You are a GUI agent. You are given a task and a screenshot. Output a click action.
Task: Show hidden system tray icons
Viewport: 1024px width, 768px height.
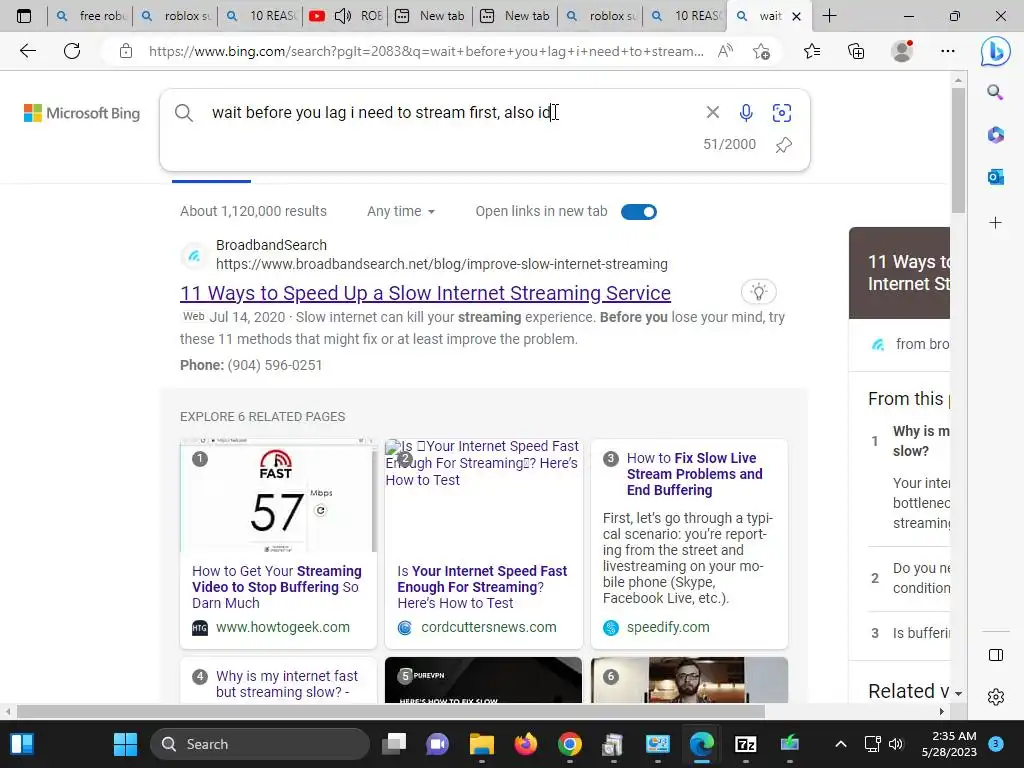[x=841, y=744]
